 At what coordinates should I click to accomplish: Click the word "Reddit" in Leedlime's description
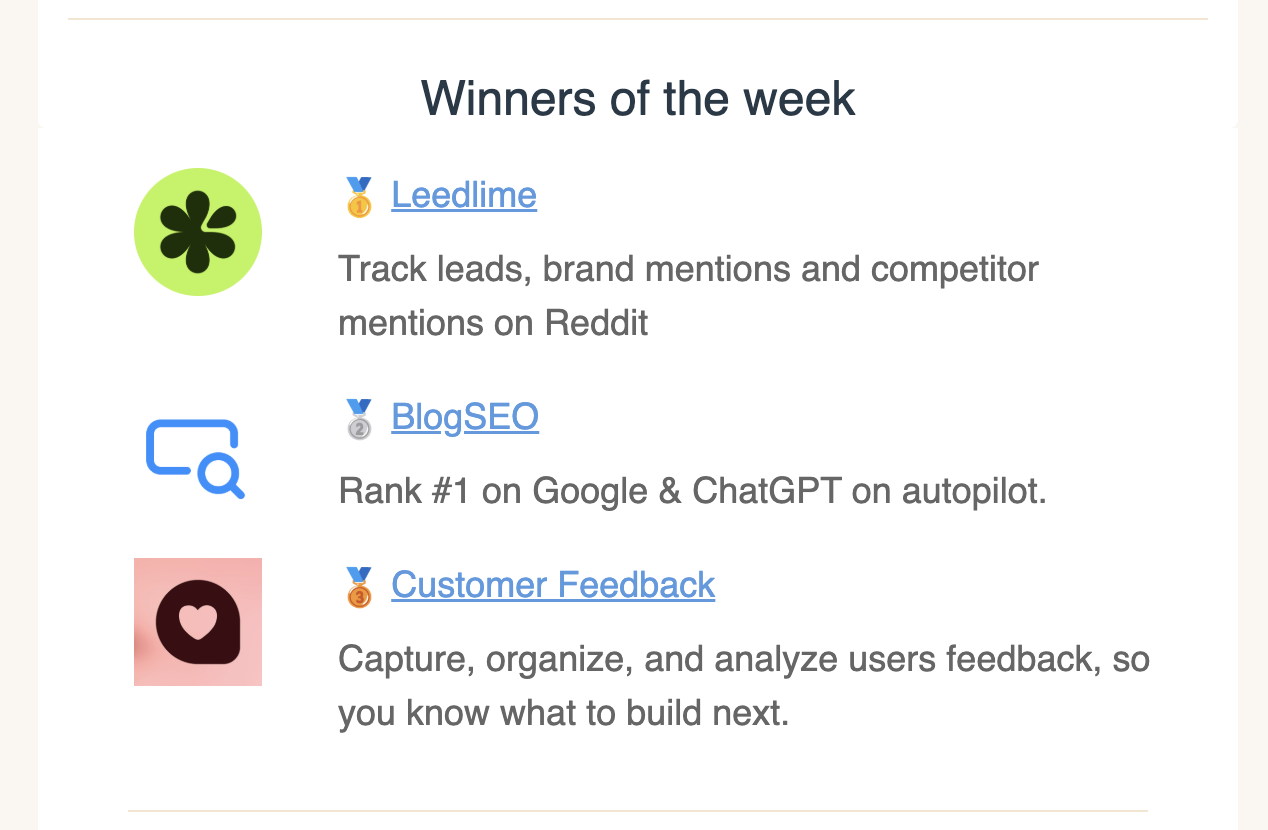pos(596,323)
